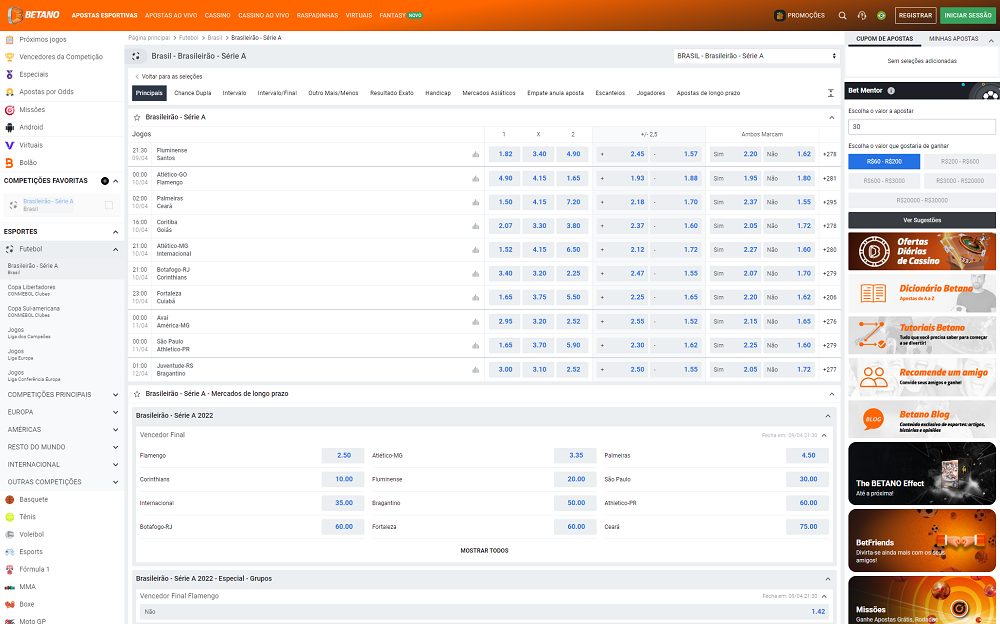Viewport: 1000px width, 624px height.
Task: Click the Missões target icon in sidebar
Action: (10, 110)
